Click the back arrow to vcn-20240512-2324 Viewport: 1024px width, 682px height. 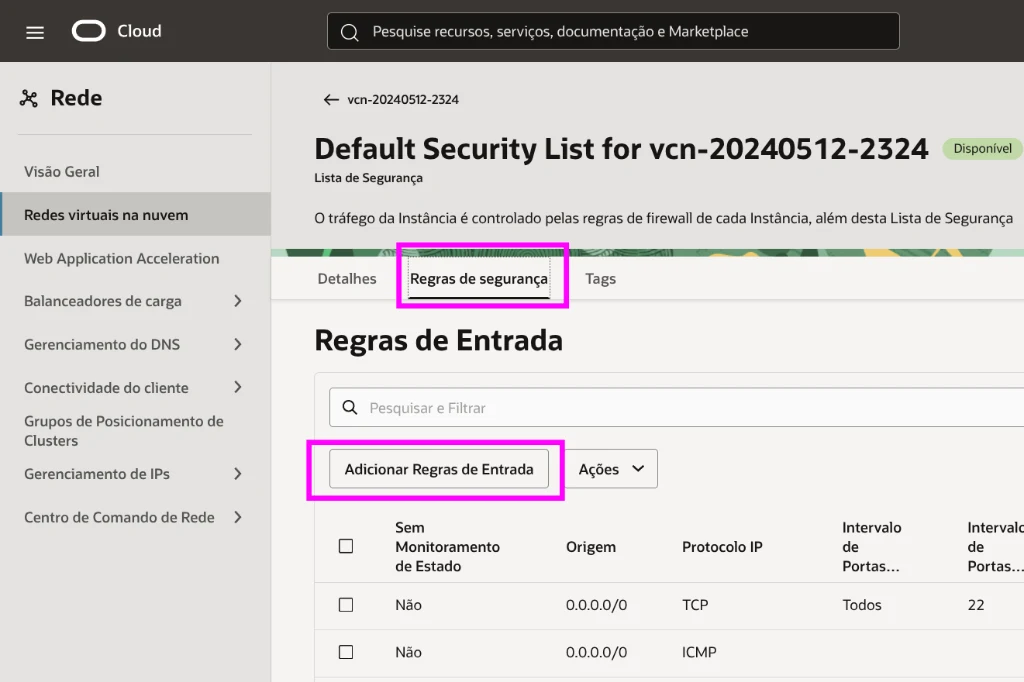tap(331, 99)
